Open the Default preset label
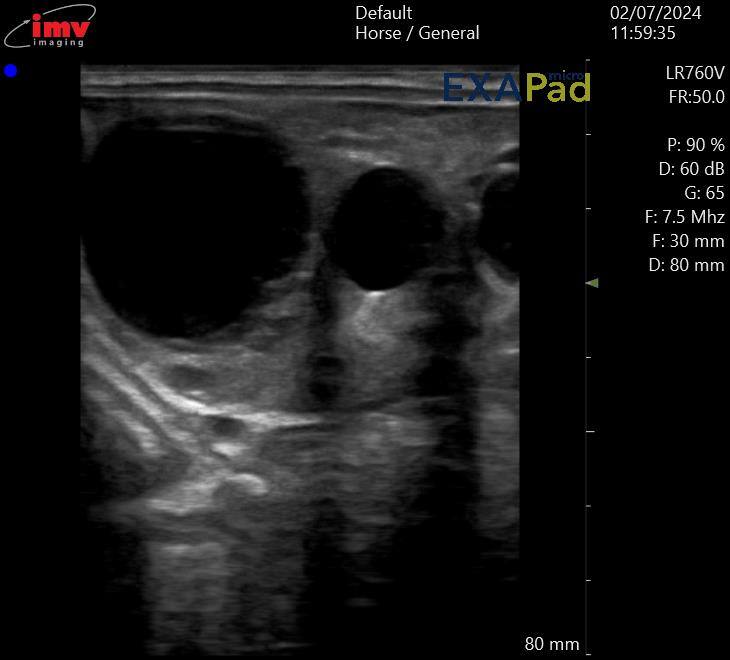 pos(383,13)
